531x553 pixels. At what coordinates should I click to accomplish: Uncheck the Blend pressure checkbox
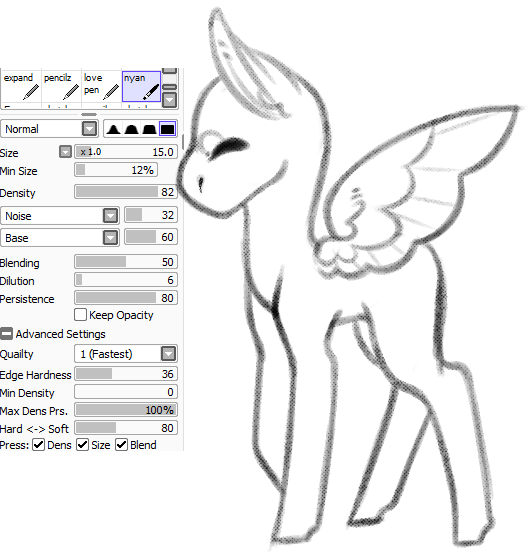click(x=121, y=445)
